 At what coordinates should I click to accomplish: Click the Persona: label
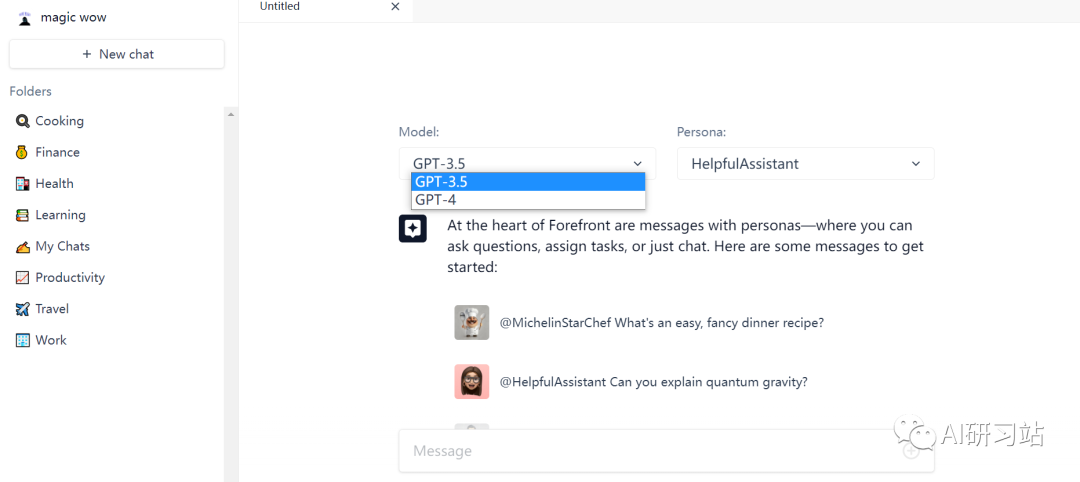click(x=701, y=132)
